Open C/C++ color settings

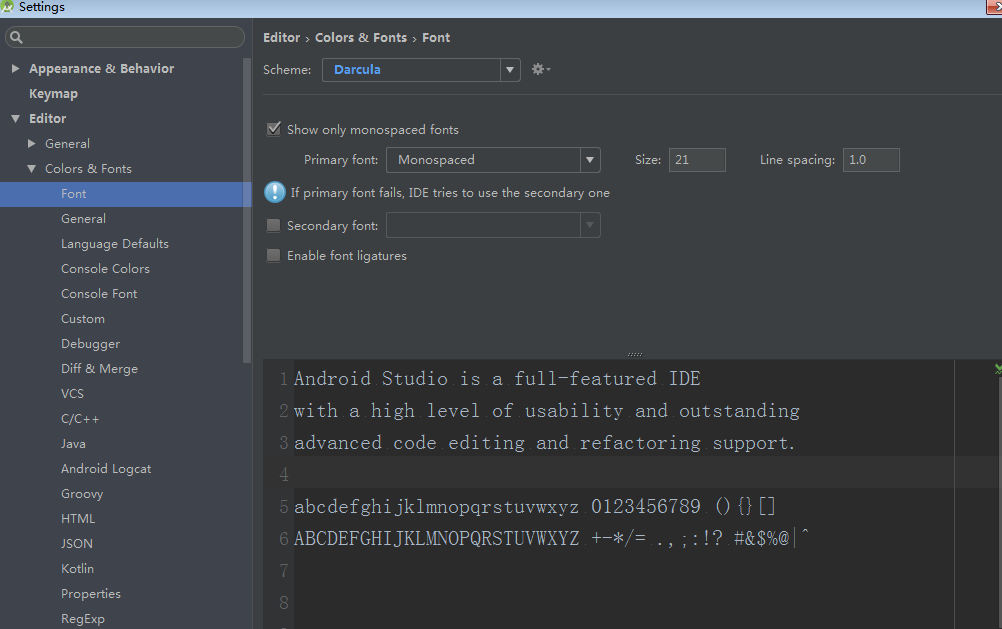80,419
